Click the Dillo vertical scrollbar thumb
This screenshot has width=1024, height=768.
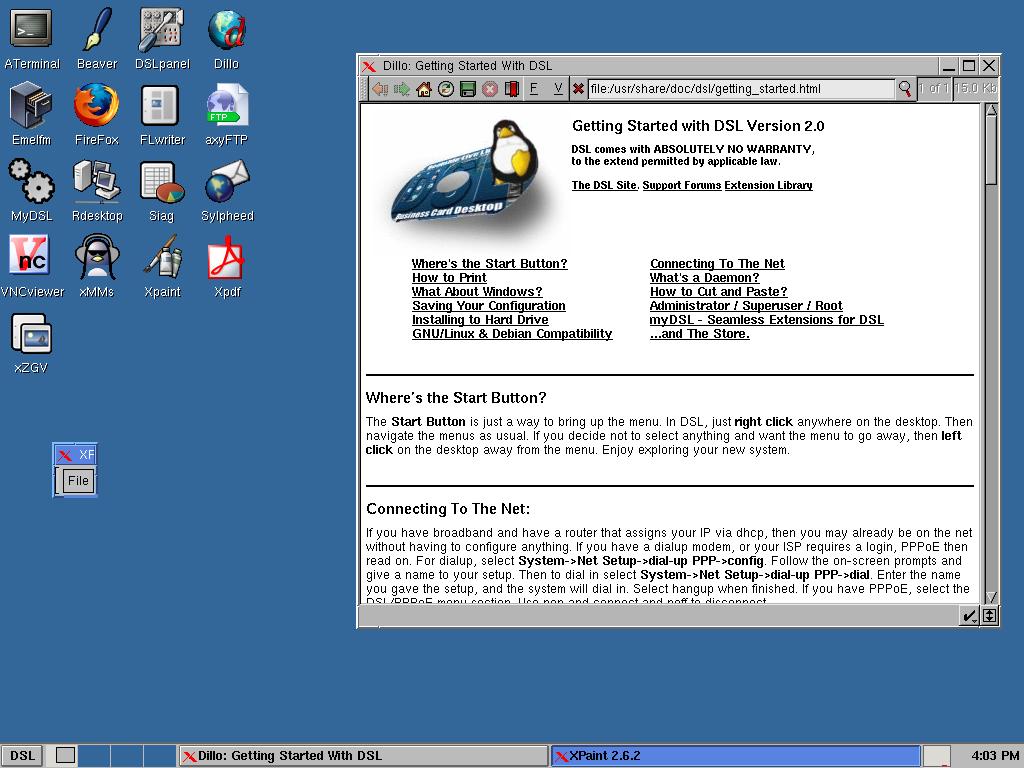coord(991,150)
